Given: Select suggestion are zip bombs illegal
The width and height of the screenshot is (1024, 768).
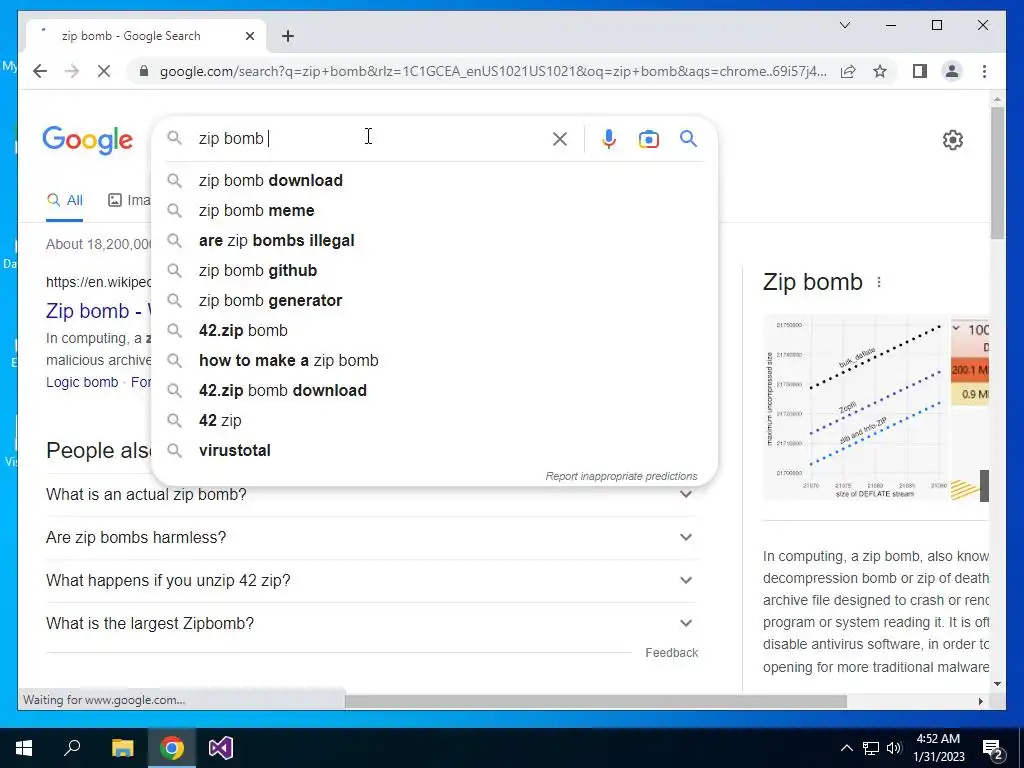Looking at the screenshot, I should point(434,240).
